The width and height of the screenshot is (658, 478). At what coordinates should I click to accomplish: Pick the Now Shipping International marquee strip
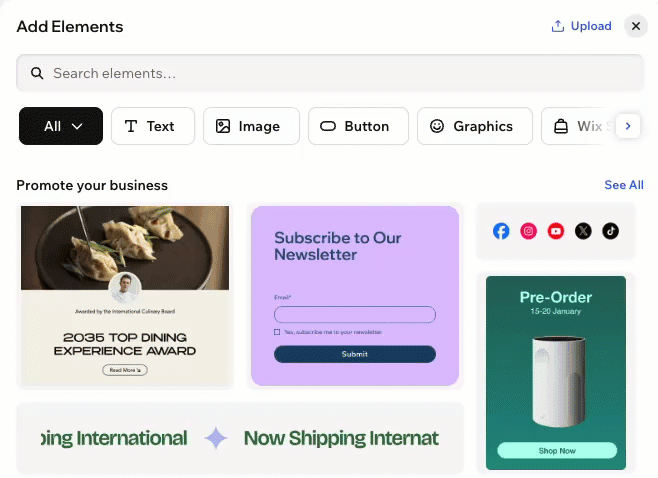pyautogui.click(x=240, y=438)
